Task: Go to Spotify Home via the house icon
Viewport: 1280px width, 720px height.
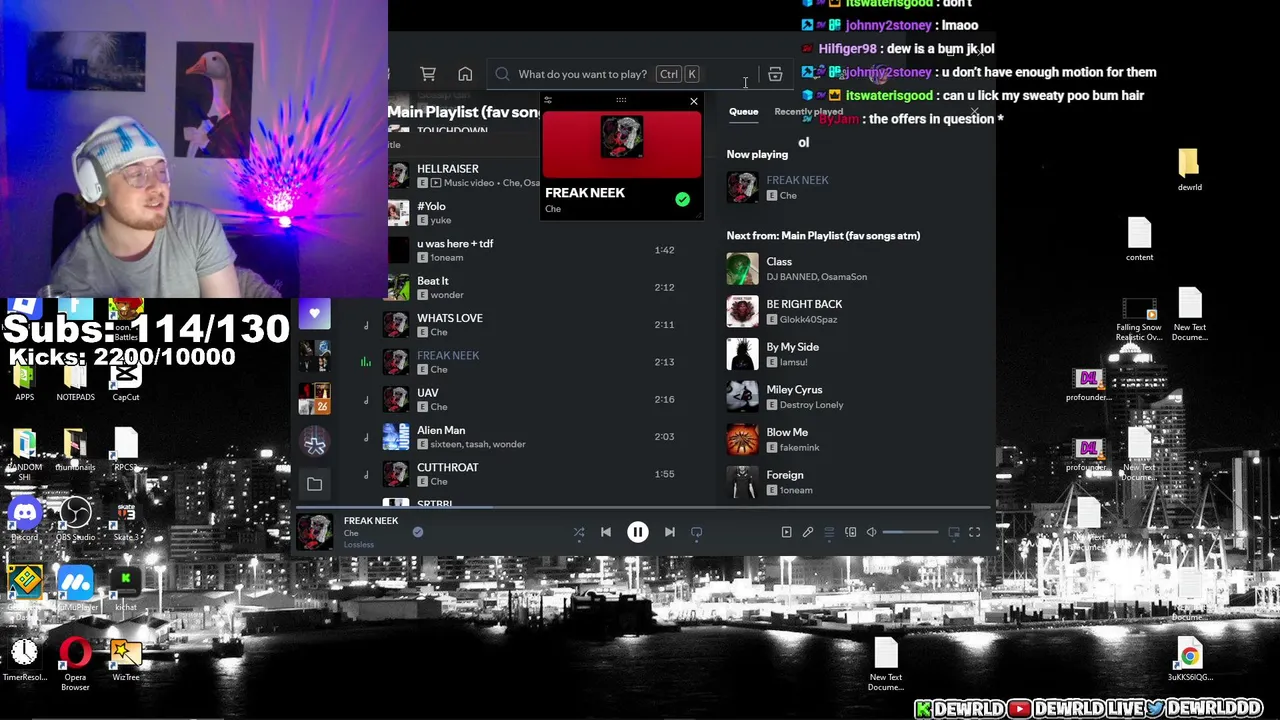Action: 465,74
